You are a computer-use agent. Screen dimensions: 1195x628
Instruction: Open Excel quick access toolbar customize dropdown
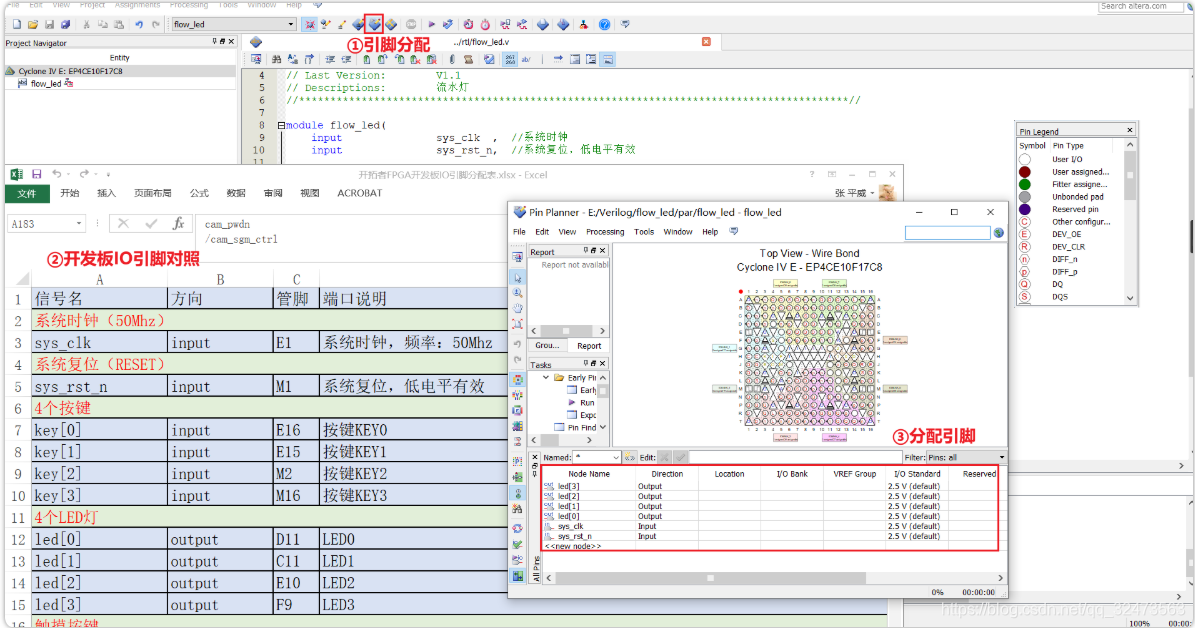(108, 175)
